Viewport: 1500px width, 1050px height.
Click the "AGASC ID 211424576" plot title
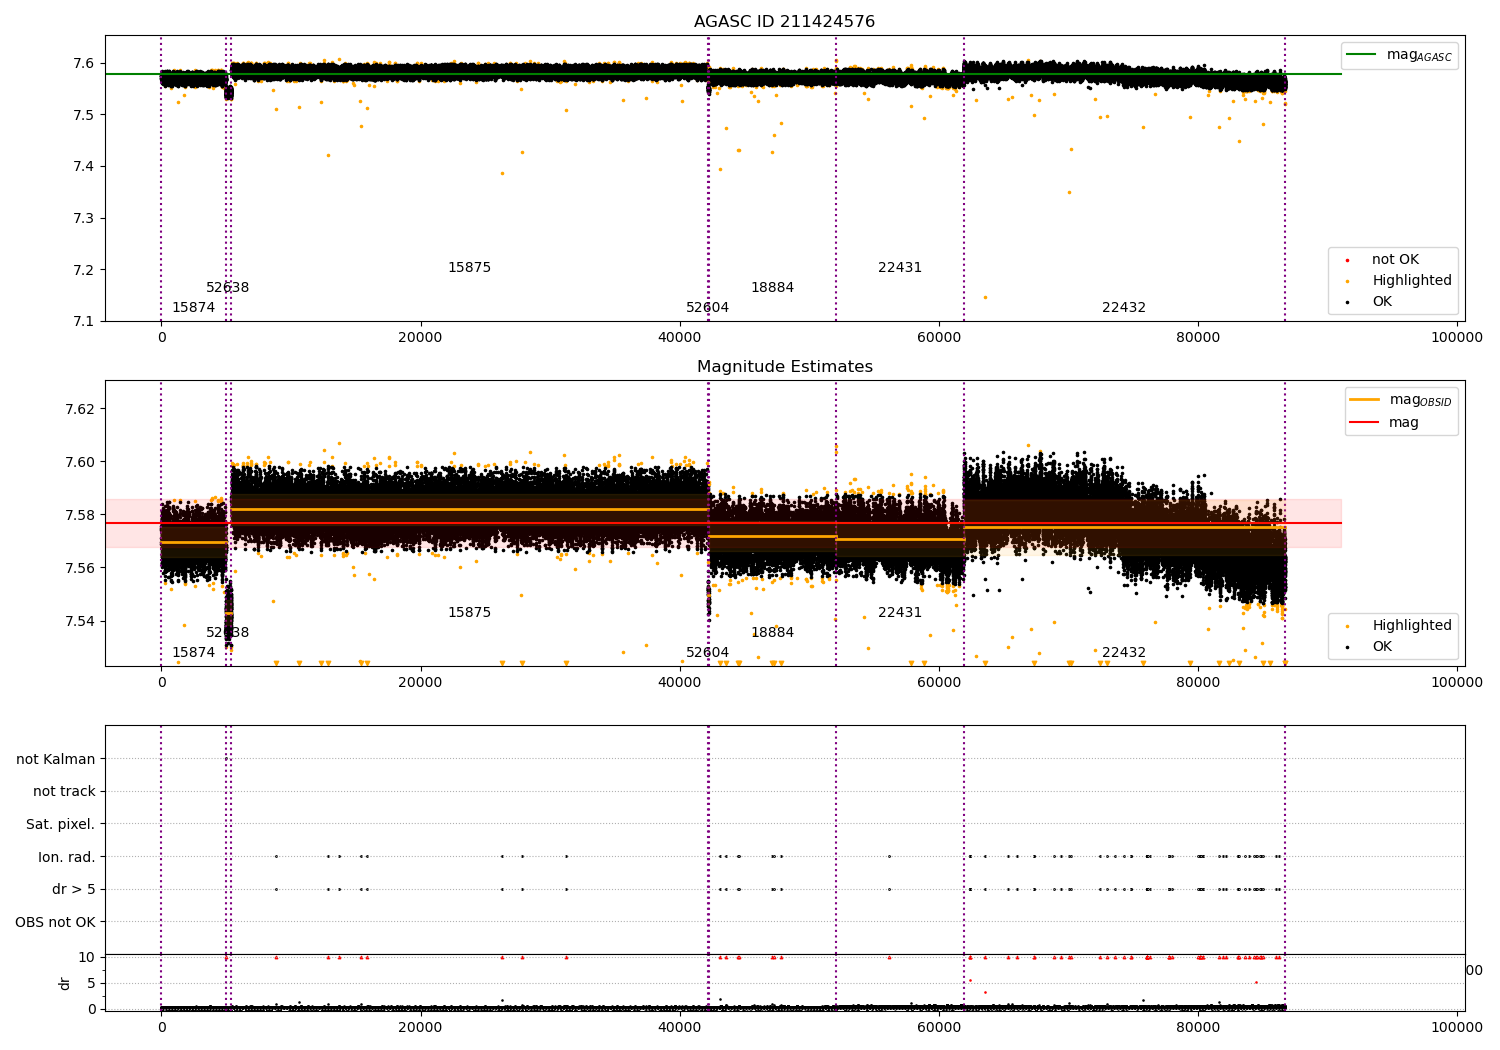pyautogui.click(x=784, y=22)
